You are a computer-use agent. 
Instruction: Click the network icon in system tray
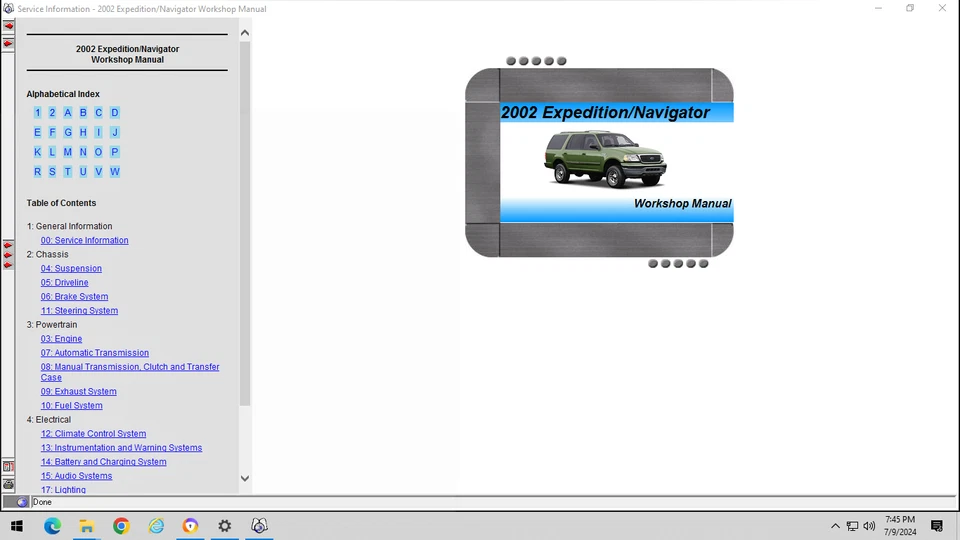tap(852, 526)
